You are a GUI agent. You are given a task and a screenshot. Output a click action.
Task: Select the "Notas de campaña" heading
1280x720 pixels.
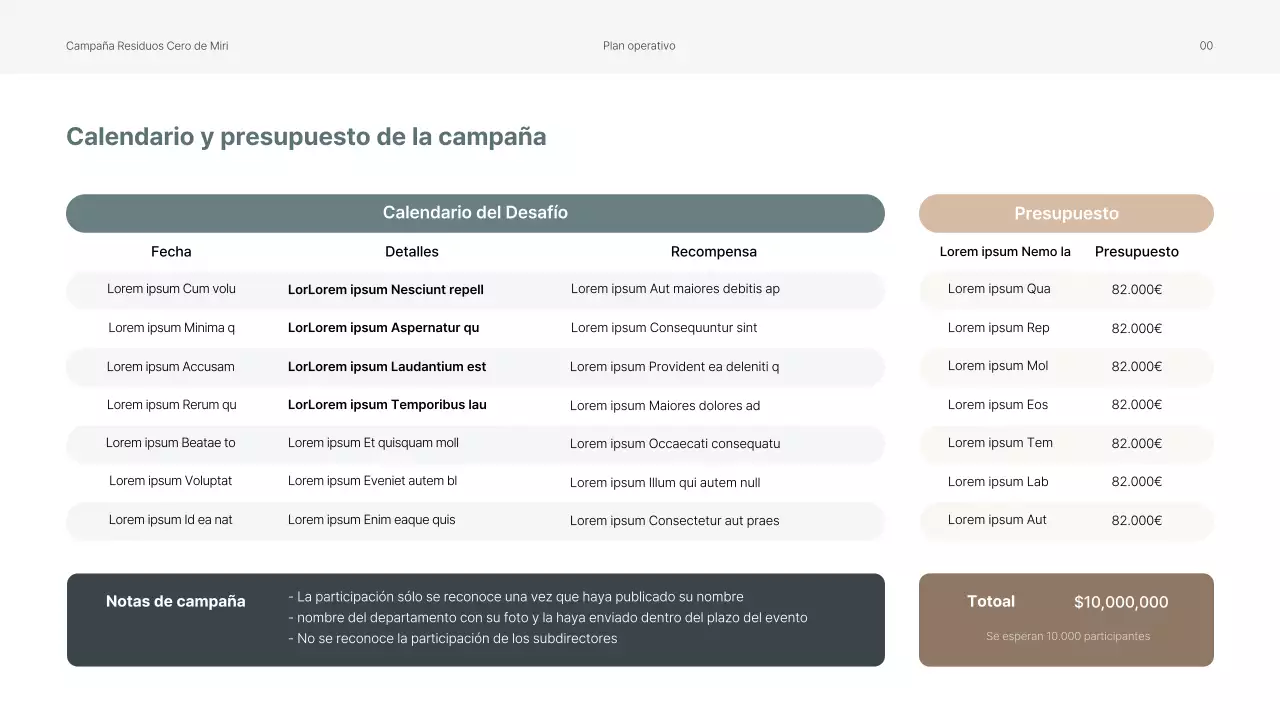(x=176, y=602)
